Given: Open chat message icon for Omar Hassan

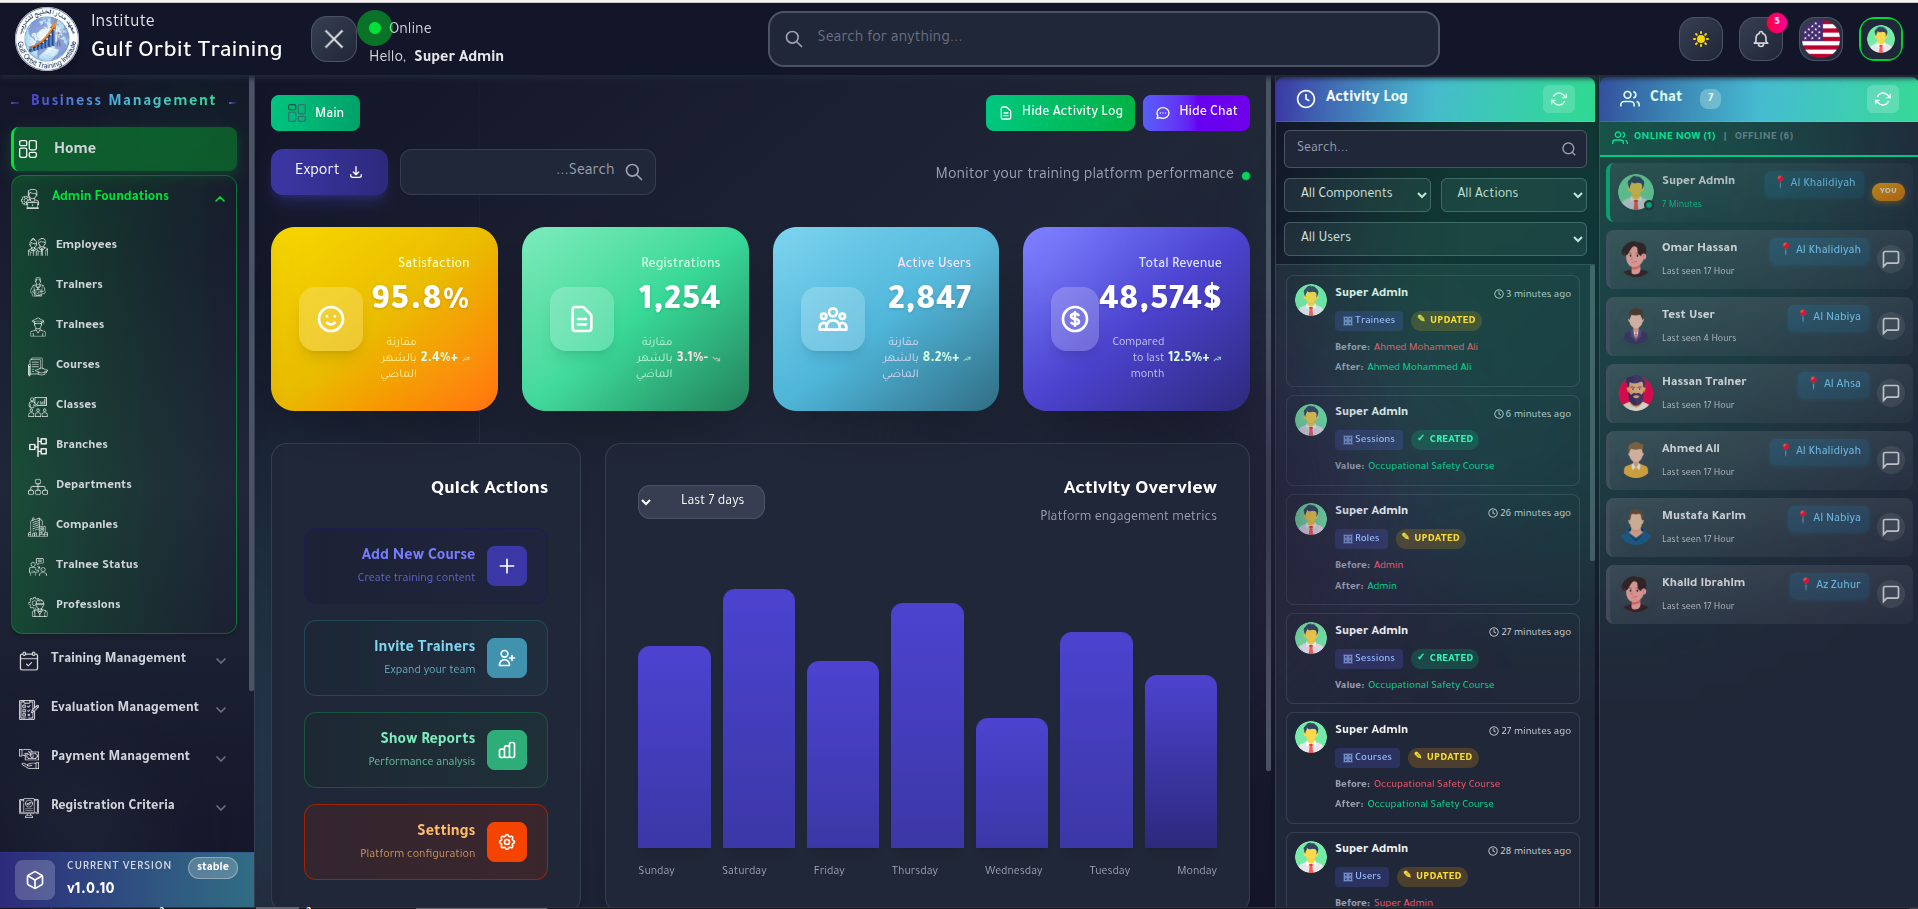Looking at the screenshot, I should 1890,259.
